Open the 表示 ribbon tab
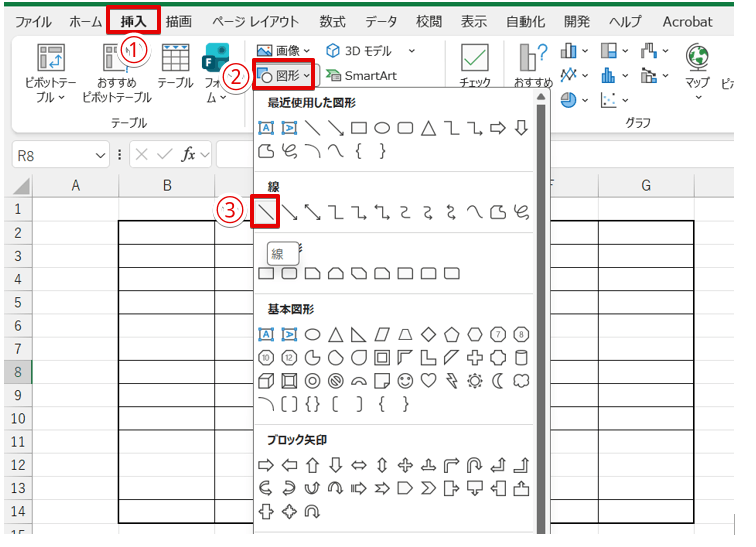Image resolution: width=756 pixels, height=547 pixels. [x=473, y=22]
